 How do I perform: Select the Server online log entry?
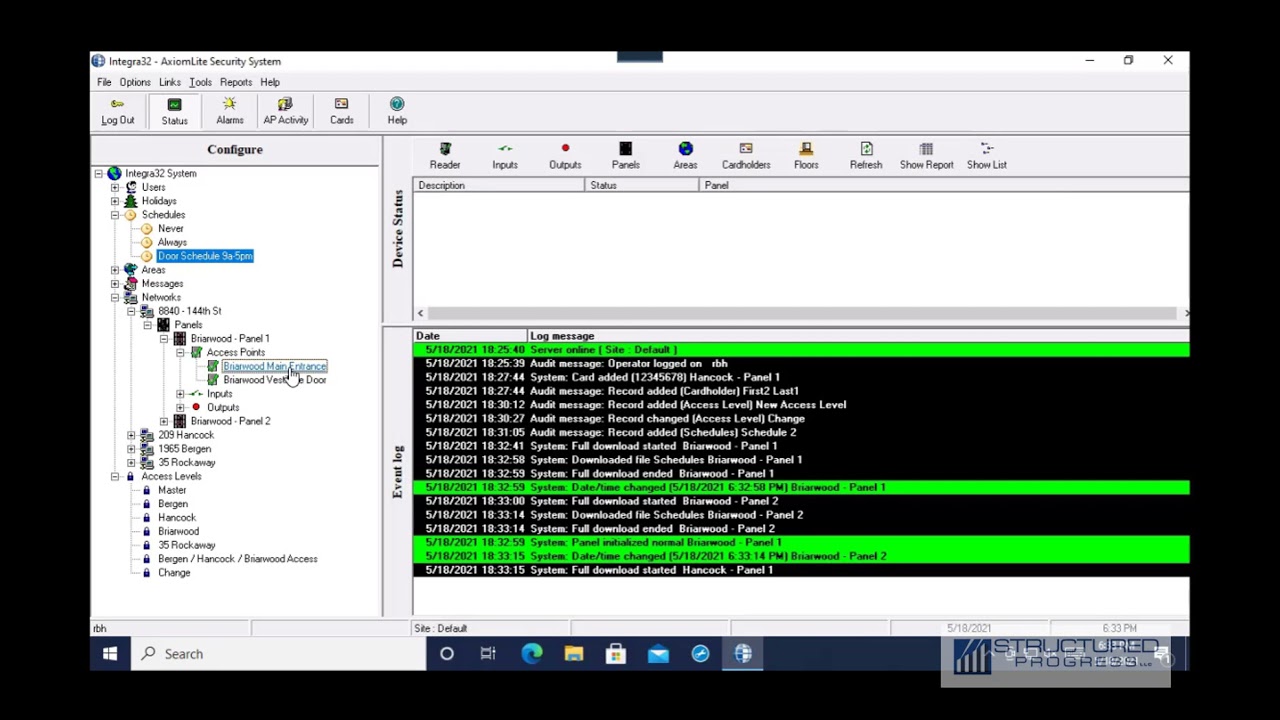click(801, 350)
